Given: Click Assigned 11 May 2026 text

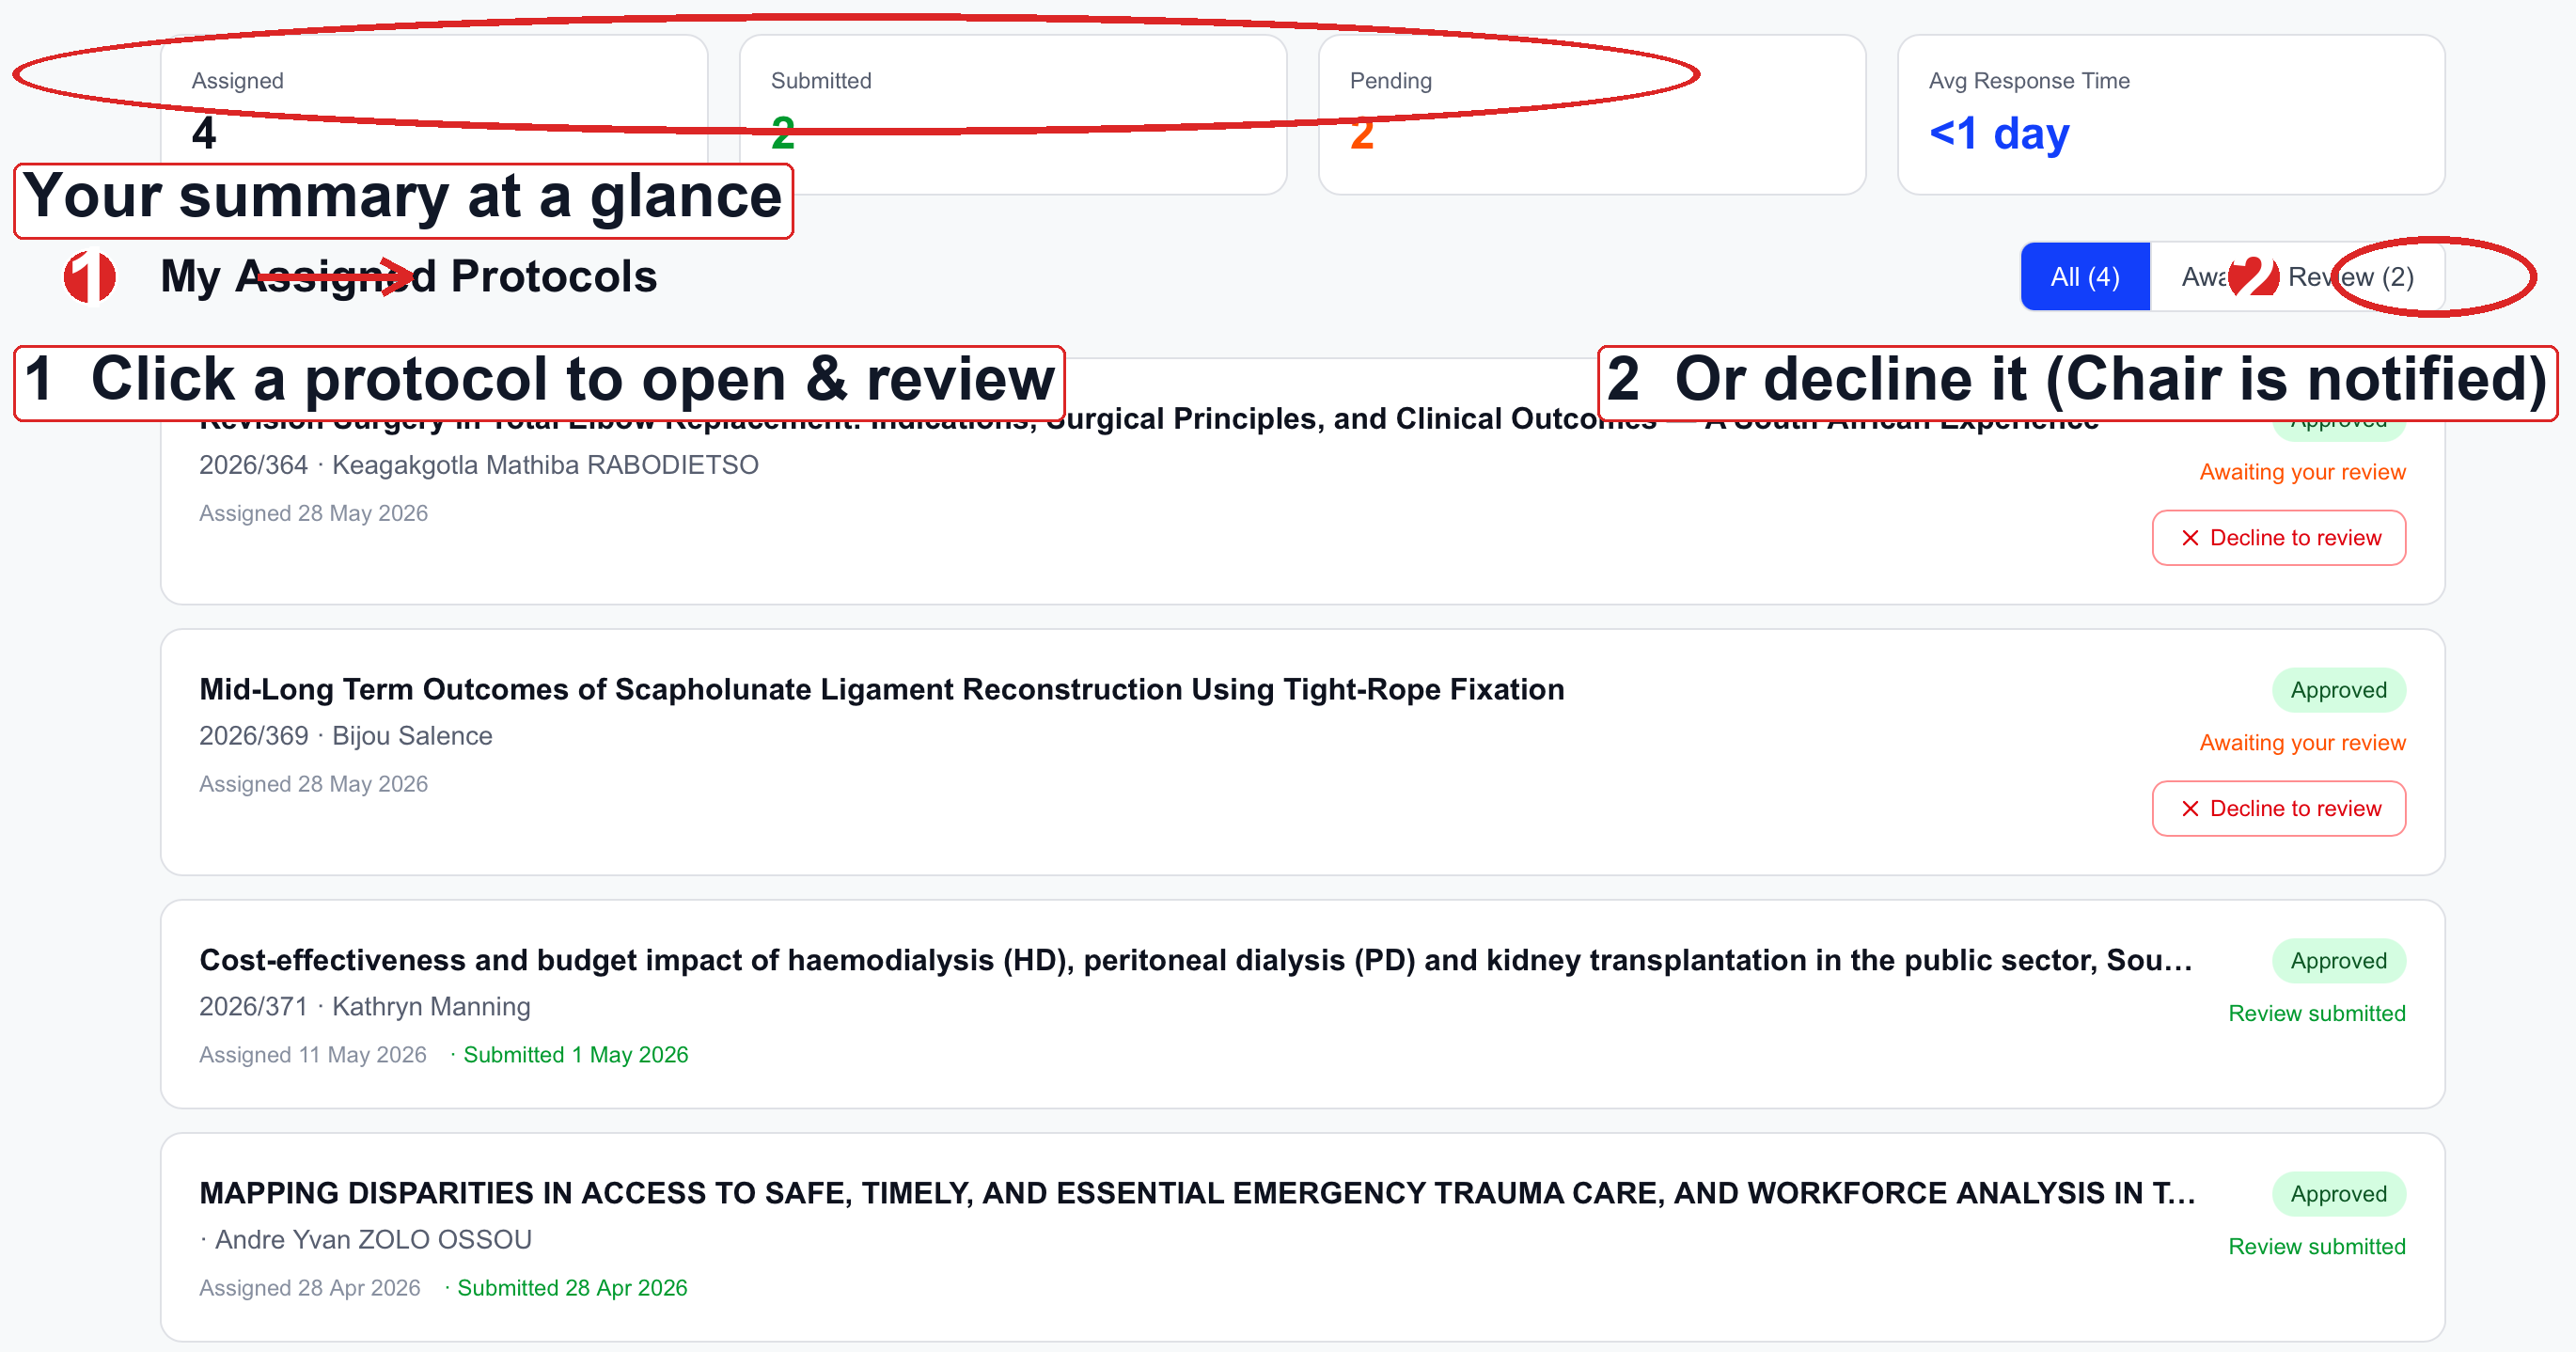Looking at the screenshot, I should click(x=312, y=1055).
